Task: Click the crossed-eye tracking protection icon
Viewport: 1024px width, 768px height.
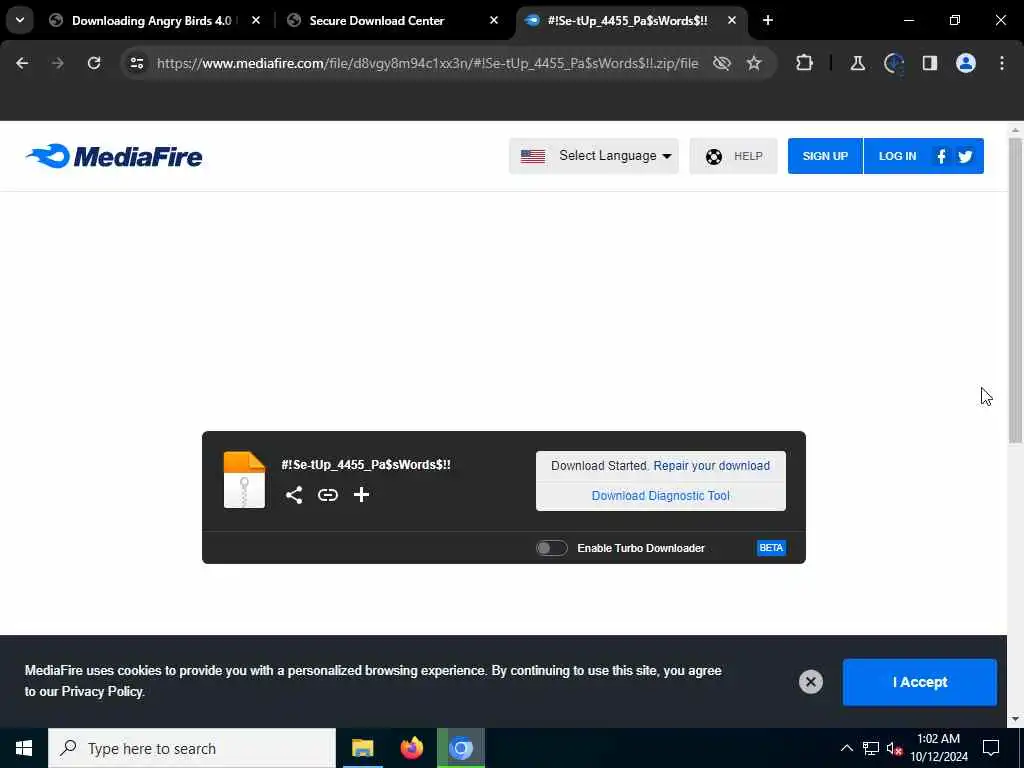Action: pyautogui.click(x=722, y=63)
